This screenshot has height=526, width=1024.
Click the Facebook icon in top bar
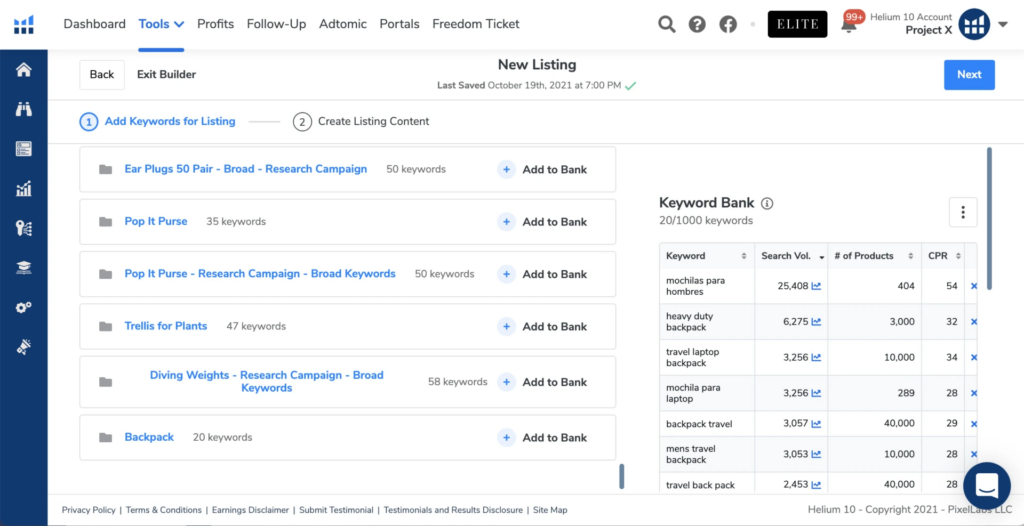click(x=727, y=24)
